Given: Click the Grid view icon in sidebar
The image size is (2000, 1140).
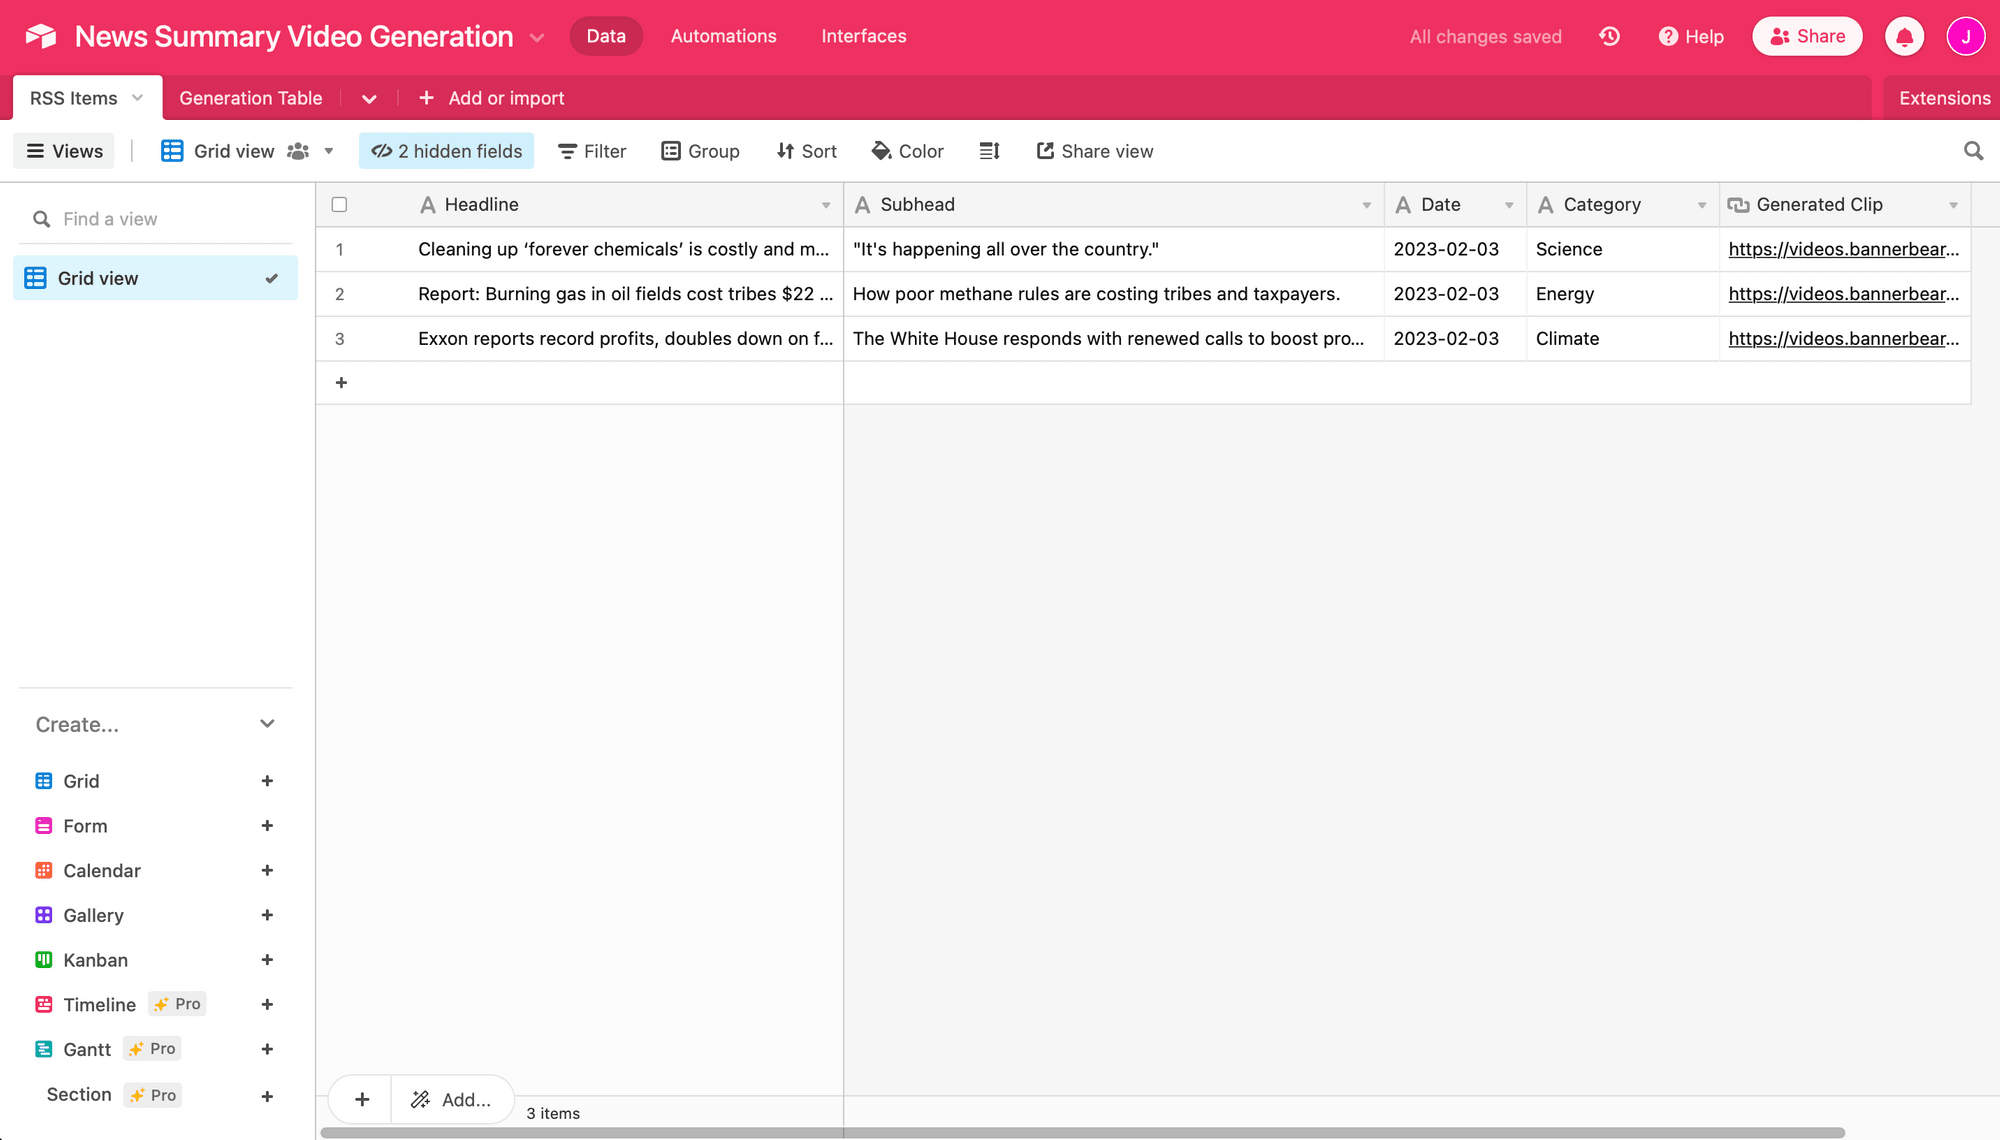Looking at the screenshot, I should pyautogui.click(x=34, y=277).
